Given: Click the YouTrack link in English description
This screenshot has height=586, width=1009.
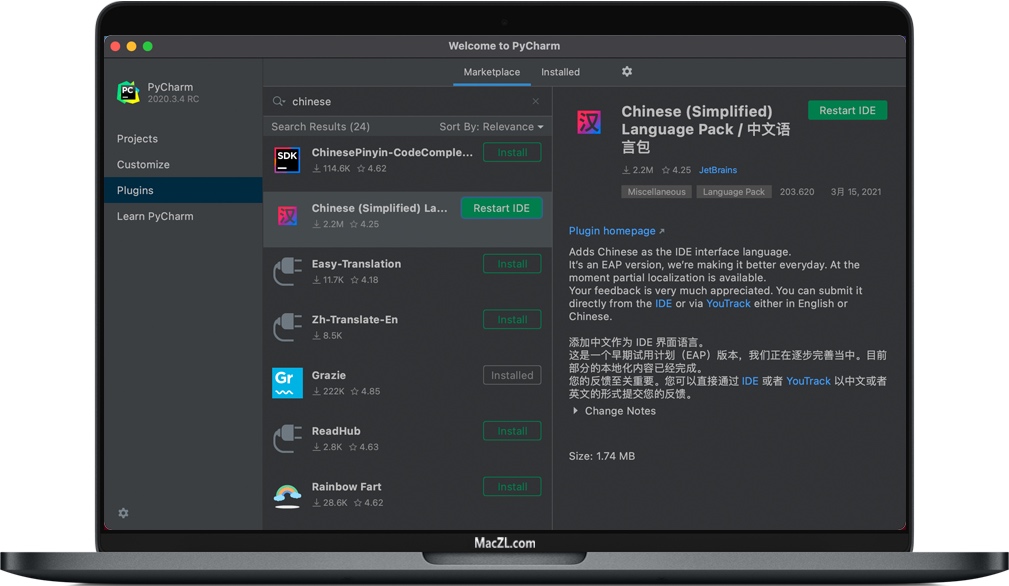Looking at the screenshot, I should click(728, 304).
